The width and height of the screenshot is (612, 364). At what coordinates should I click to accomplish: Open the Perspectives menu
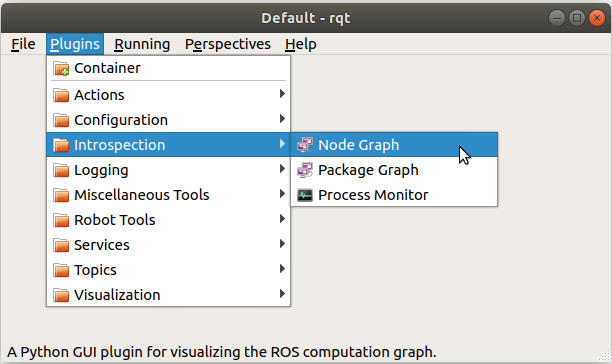tap(228, 44)
